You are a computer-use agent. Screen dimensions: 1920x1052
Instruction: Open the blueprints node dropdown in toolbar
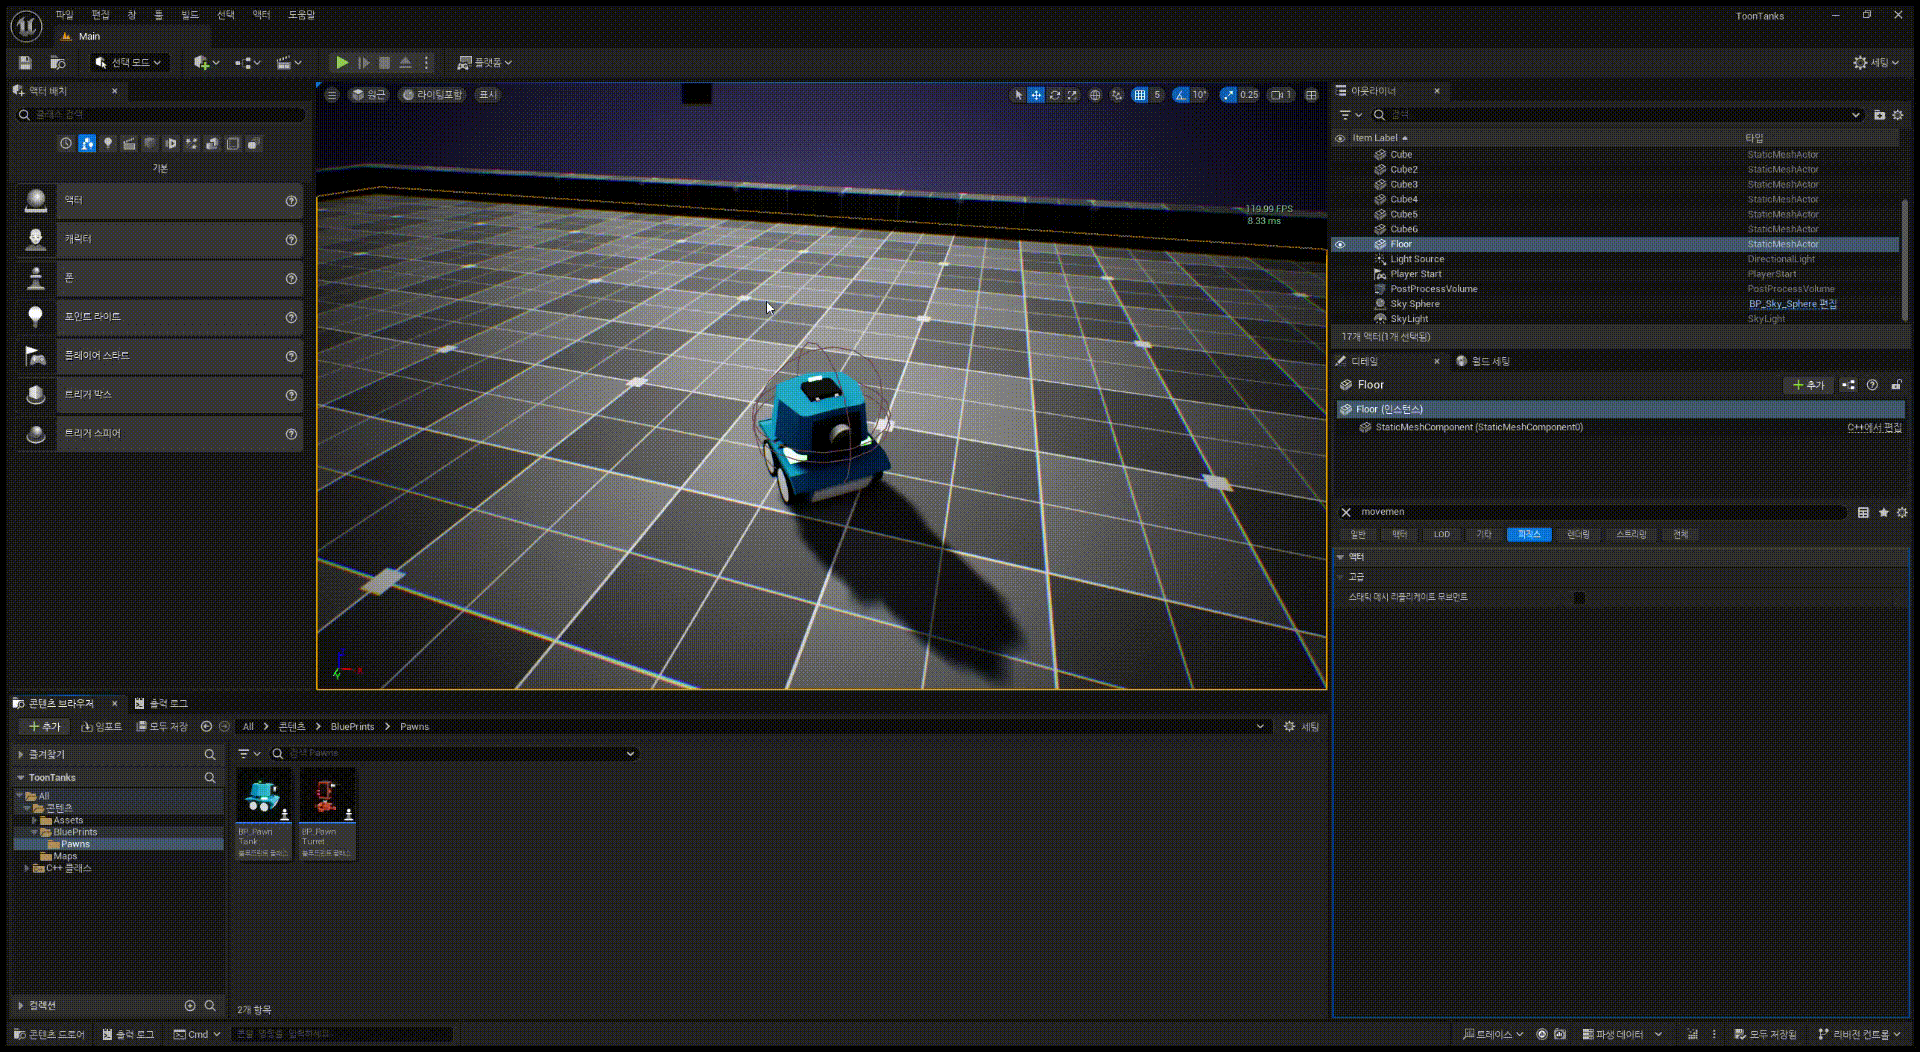(x=248, y=62)
